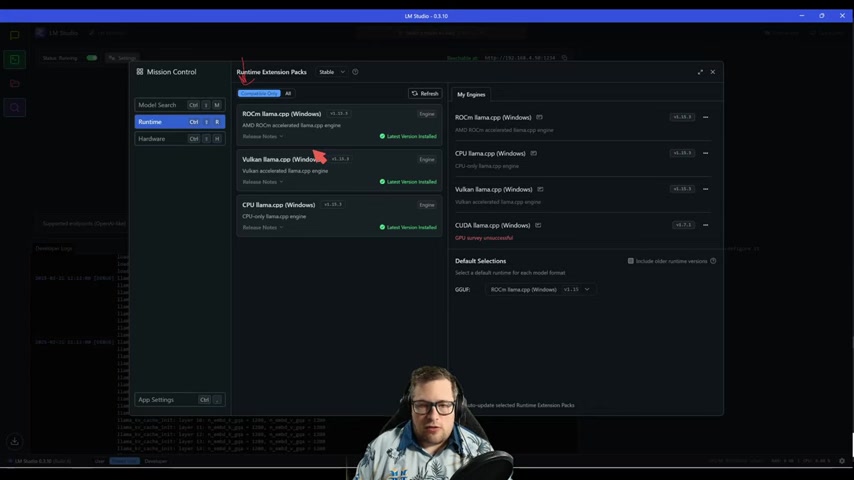Expand Release Notes for Vulkan llama.cpp

(x=263, y=182)
